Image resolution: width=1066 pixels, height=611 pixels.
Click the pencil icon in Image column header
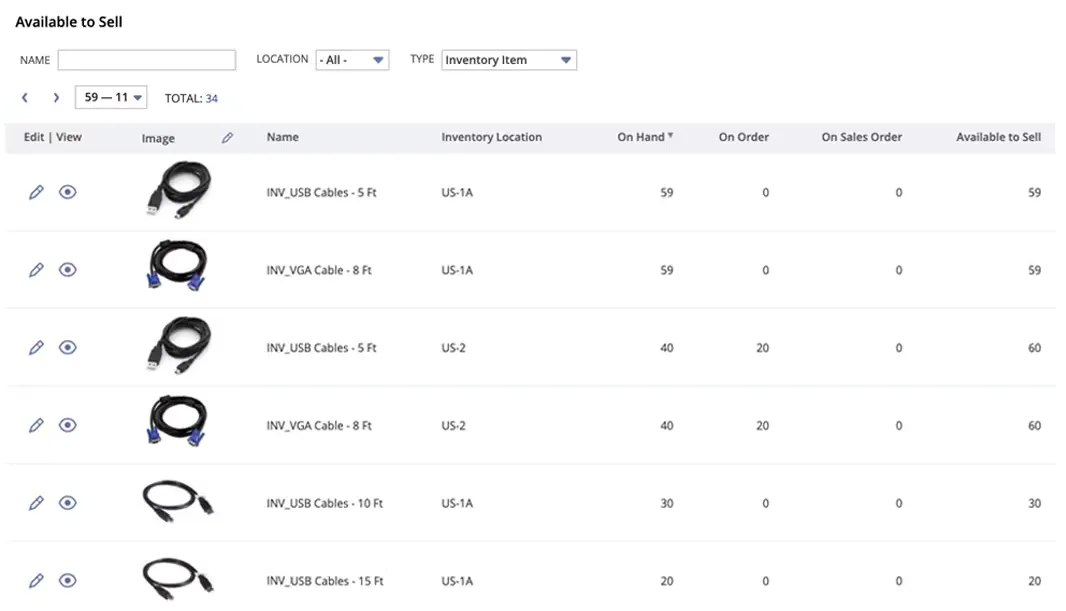point(227,138)
